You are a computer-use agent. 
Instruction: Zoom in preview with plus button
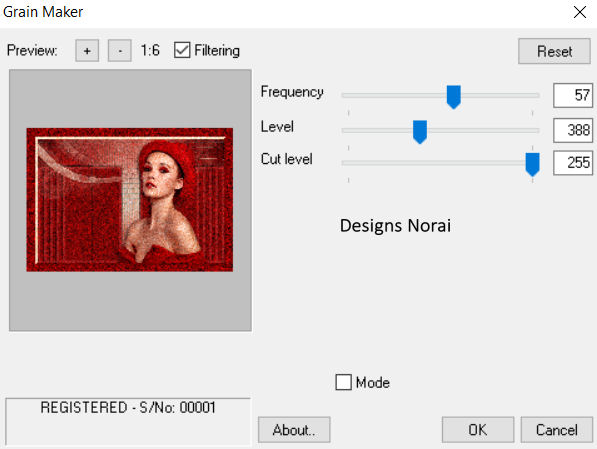(x=87, y=51)
